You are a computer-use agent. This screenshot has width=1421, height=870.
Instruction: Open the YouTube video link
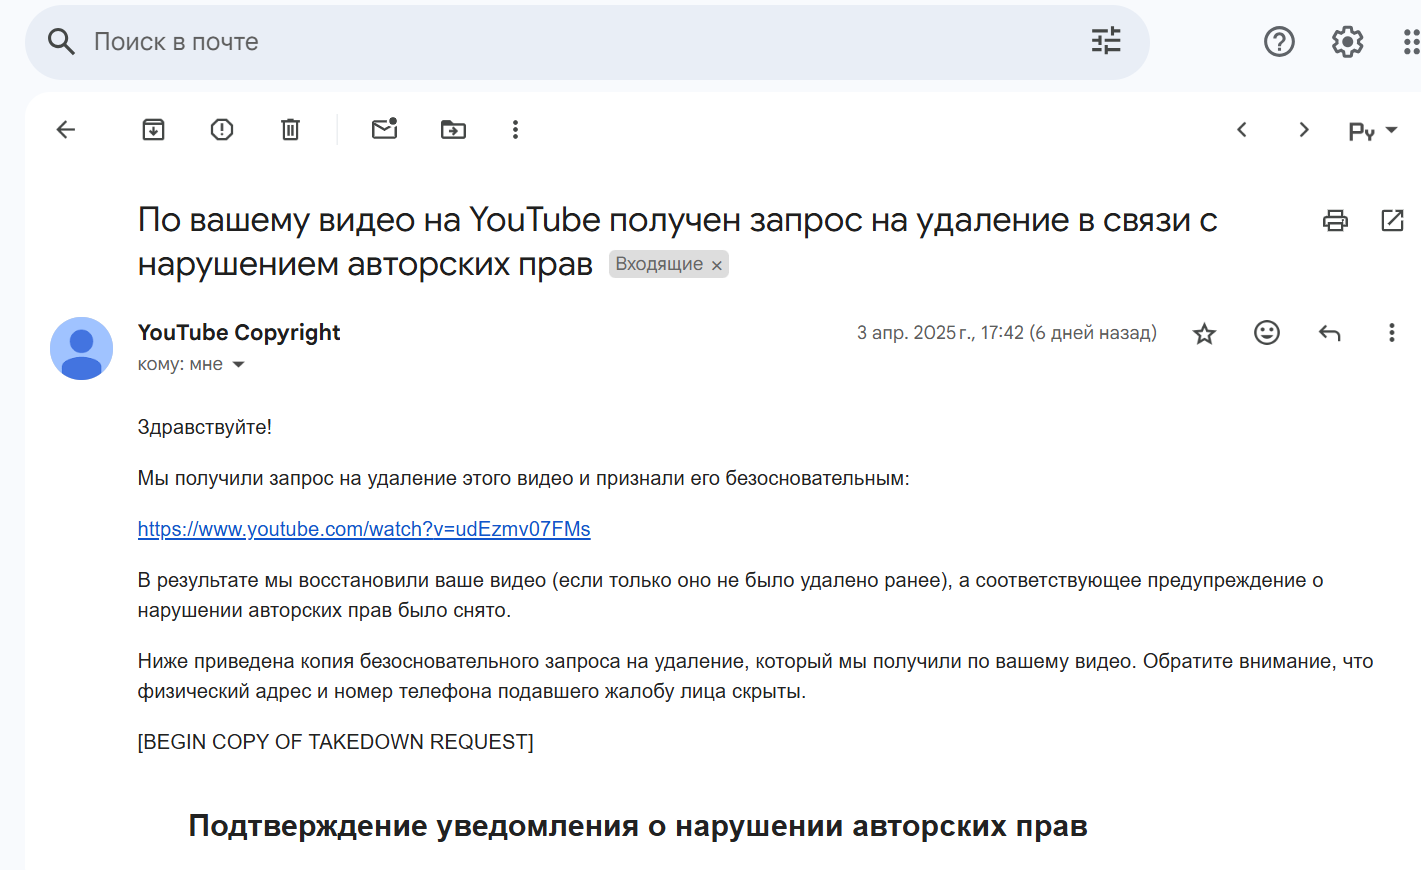pyautogui.click(x=364, y=529)
